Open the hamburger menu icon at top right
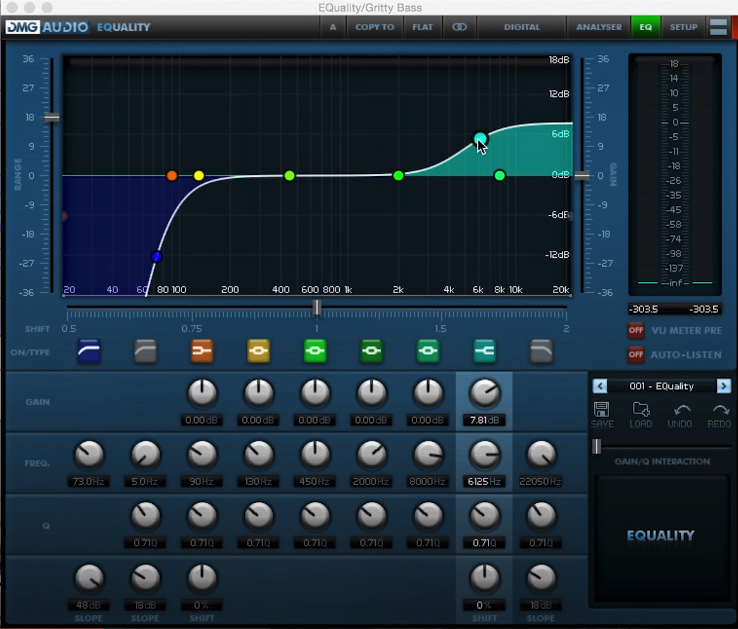This screenshot has width=738, height=629. pos(718,27)
